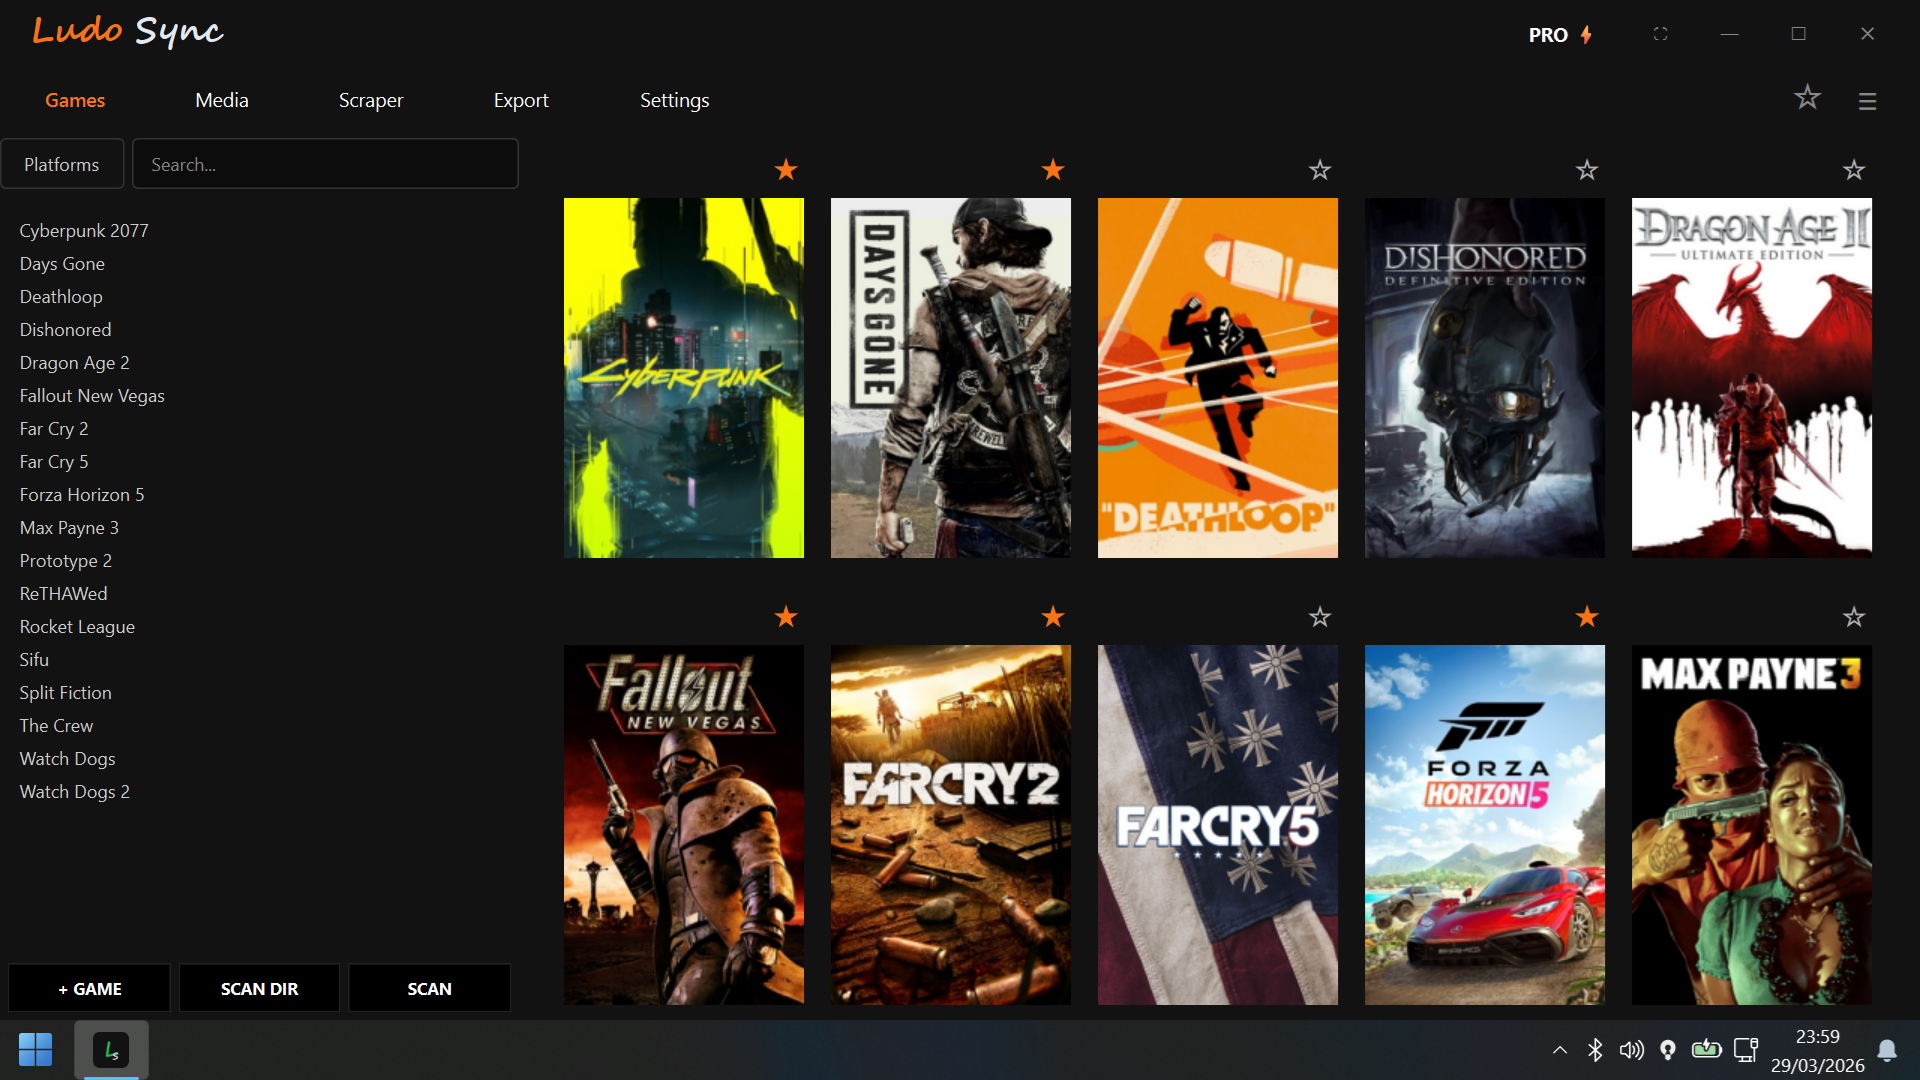
Task: Open the Platforms dropdown
Action: pyautogui.click(x=62, y=164)
